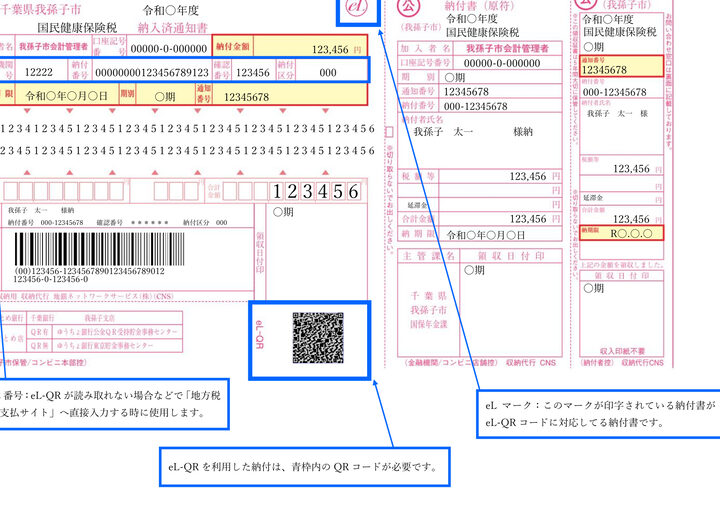Click the 納付区分 value 000

pos(328,72)
